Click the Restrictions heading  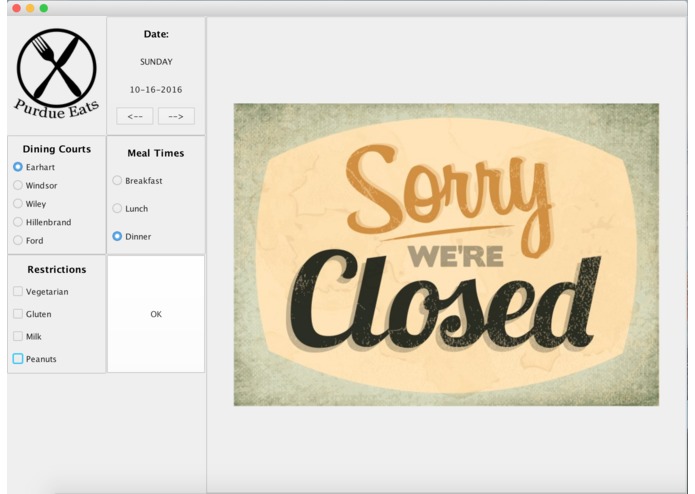pos(57,269)
